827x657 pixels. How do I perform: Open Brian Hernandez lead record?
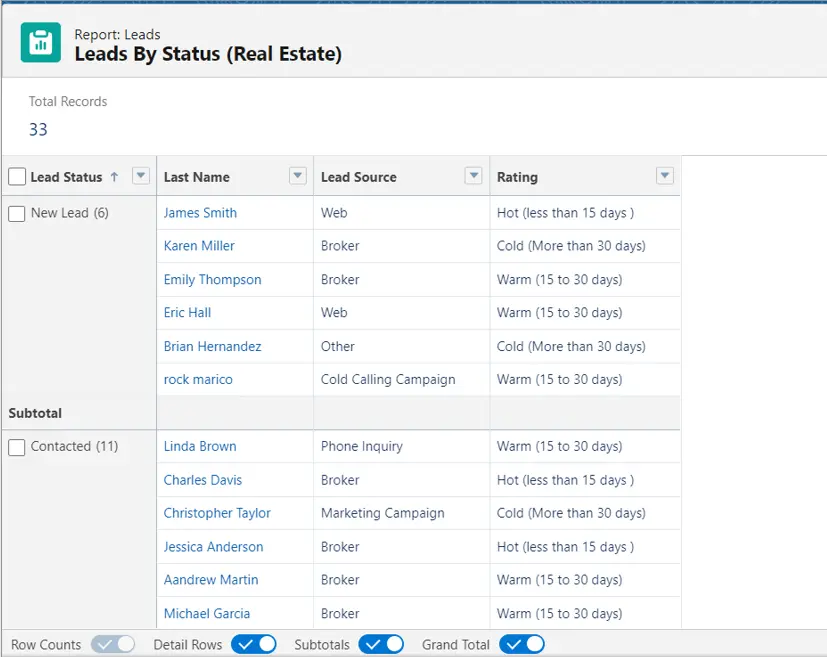point(213,346)
